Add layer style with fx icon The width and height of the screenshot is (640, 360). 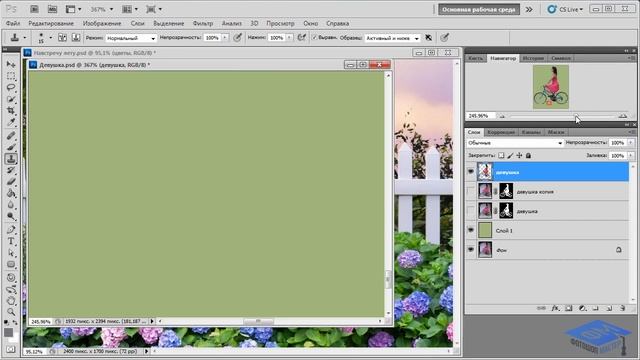tap(555, 309)
